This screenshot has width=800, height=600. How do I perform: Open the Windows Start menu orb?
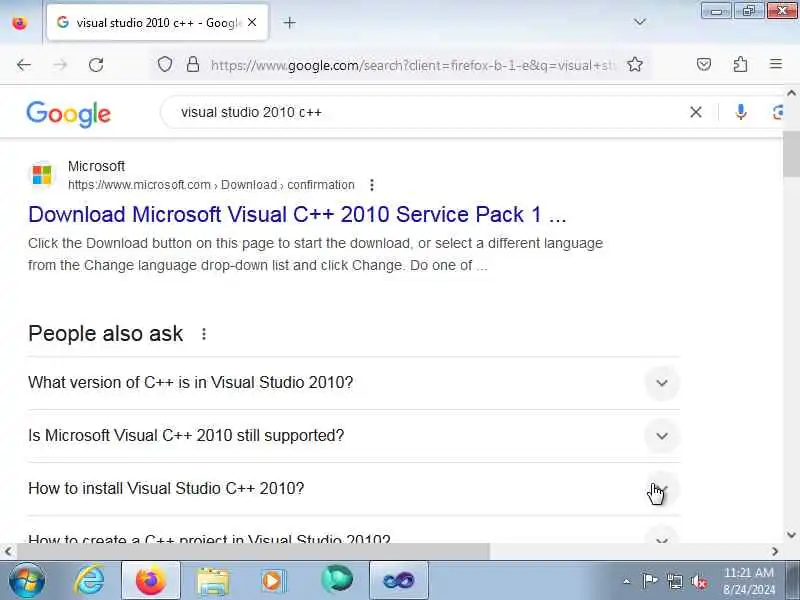coord(27,580)
